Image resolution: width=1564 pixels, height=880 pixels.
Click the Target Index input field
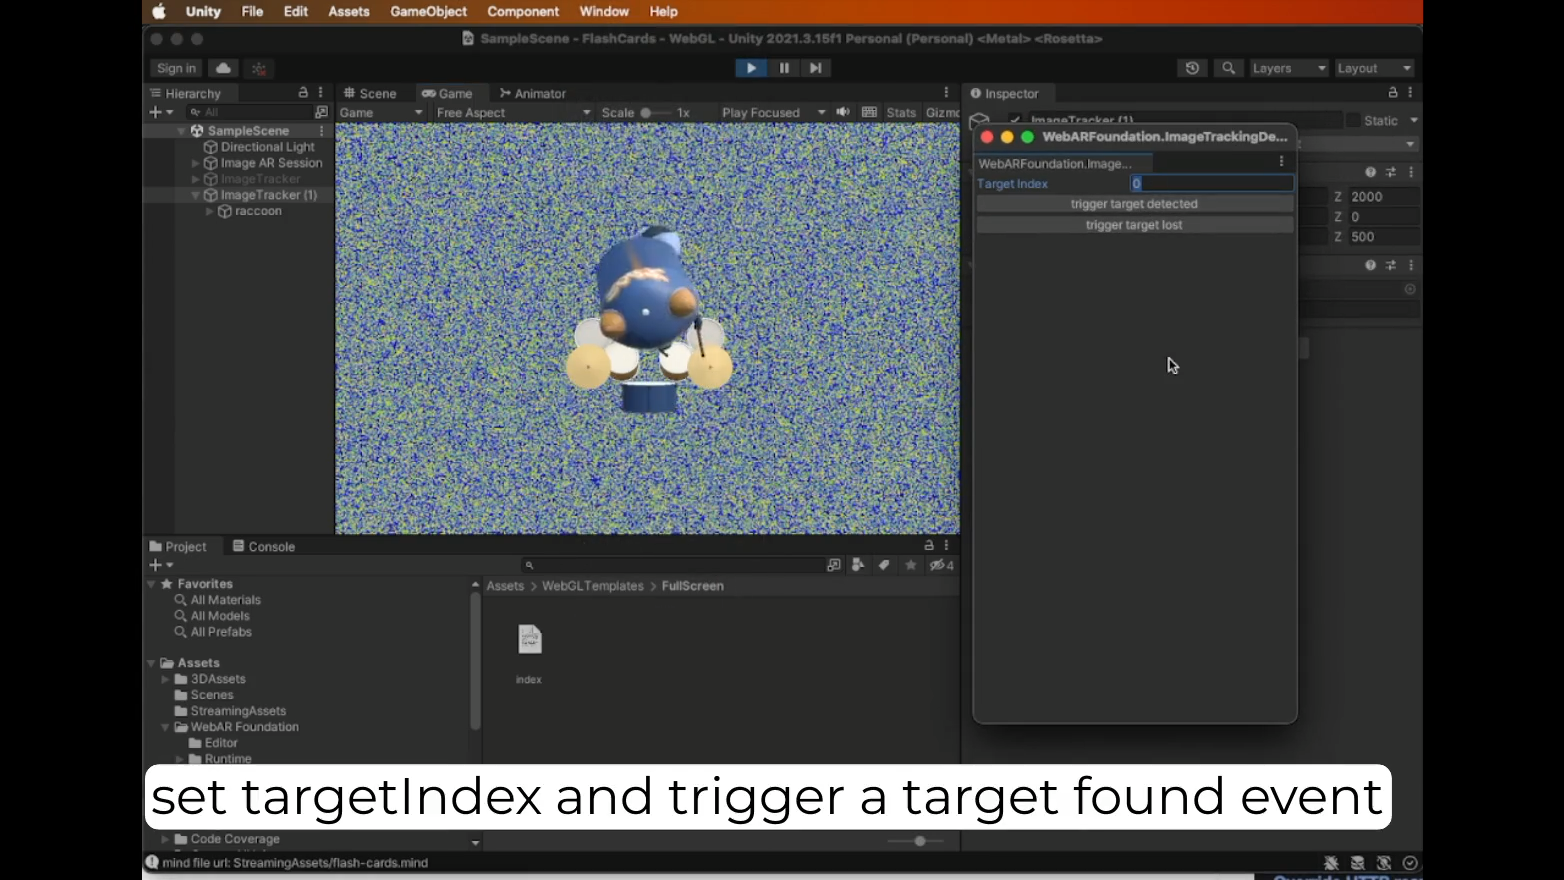[x=1212, y=183]
